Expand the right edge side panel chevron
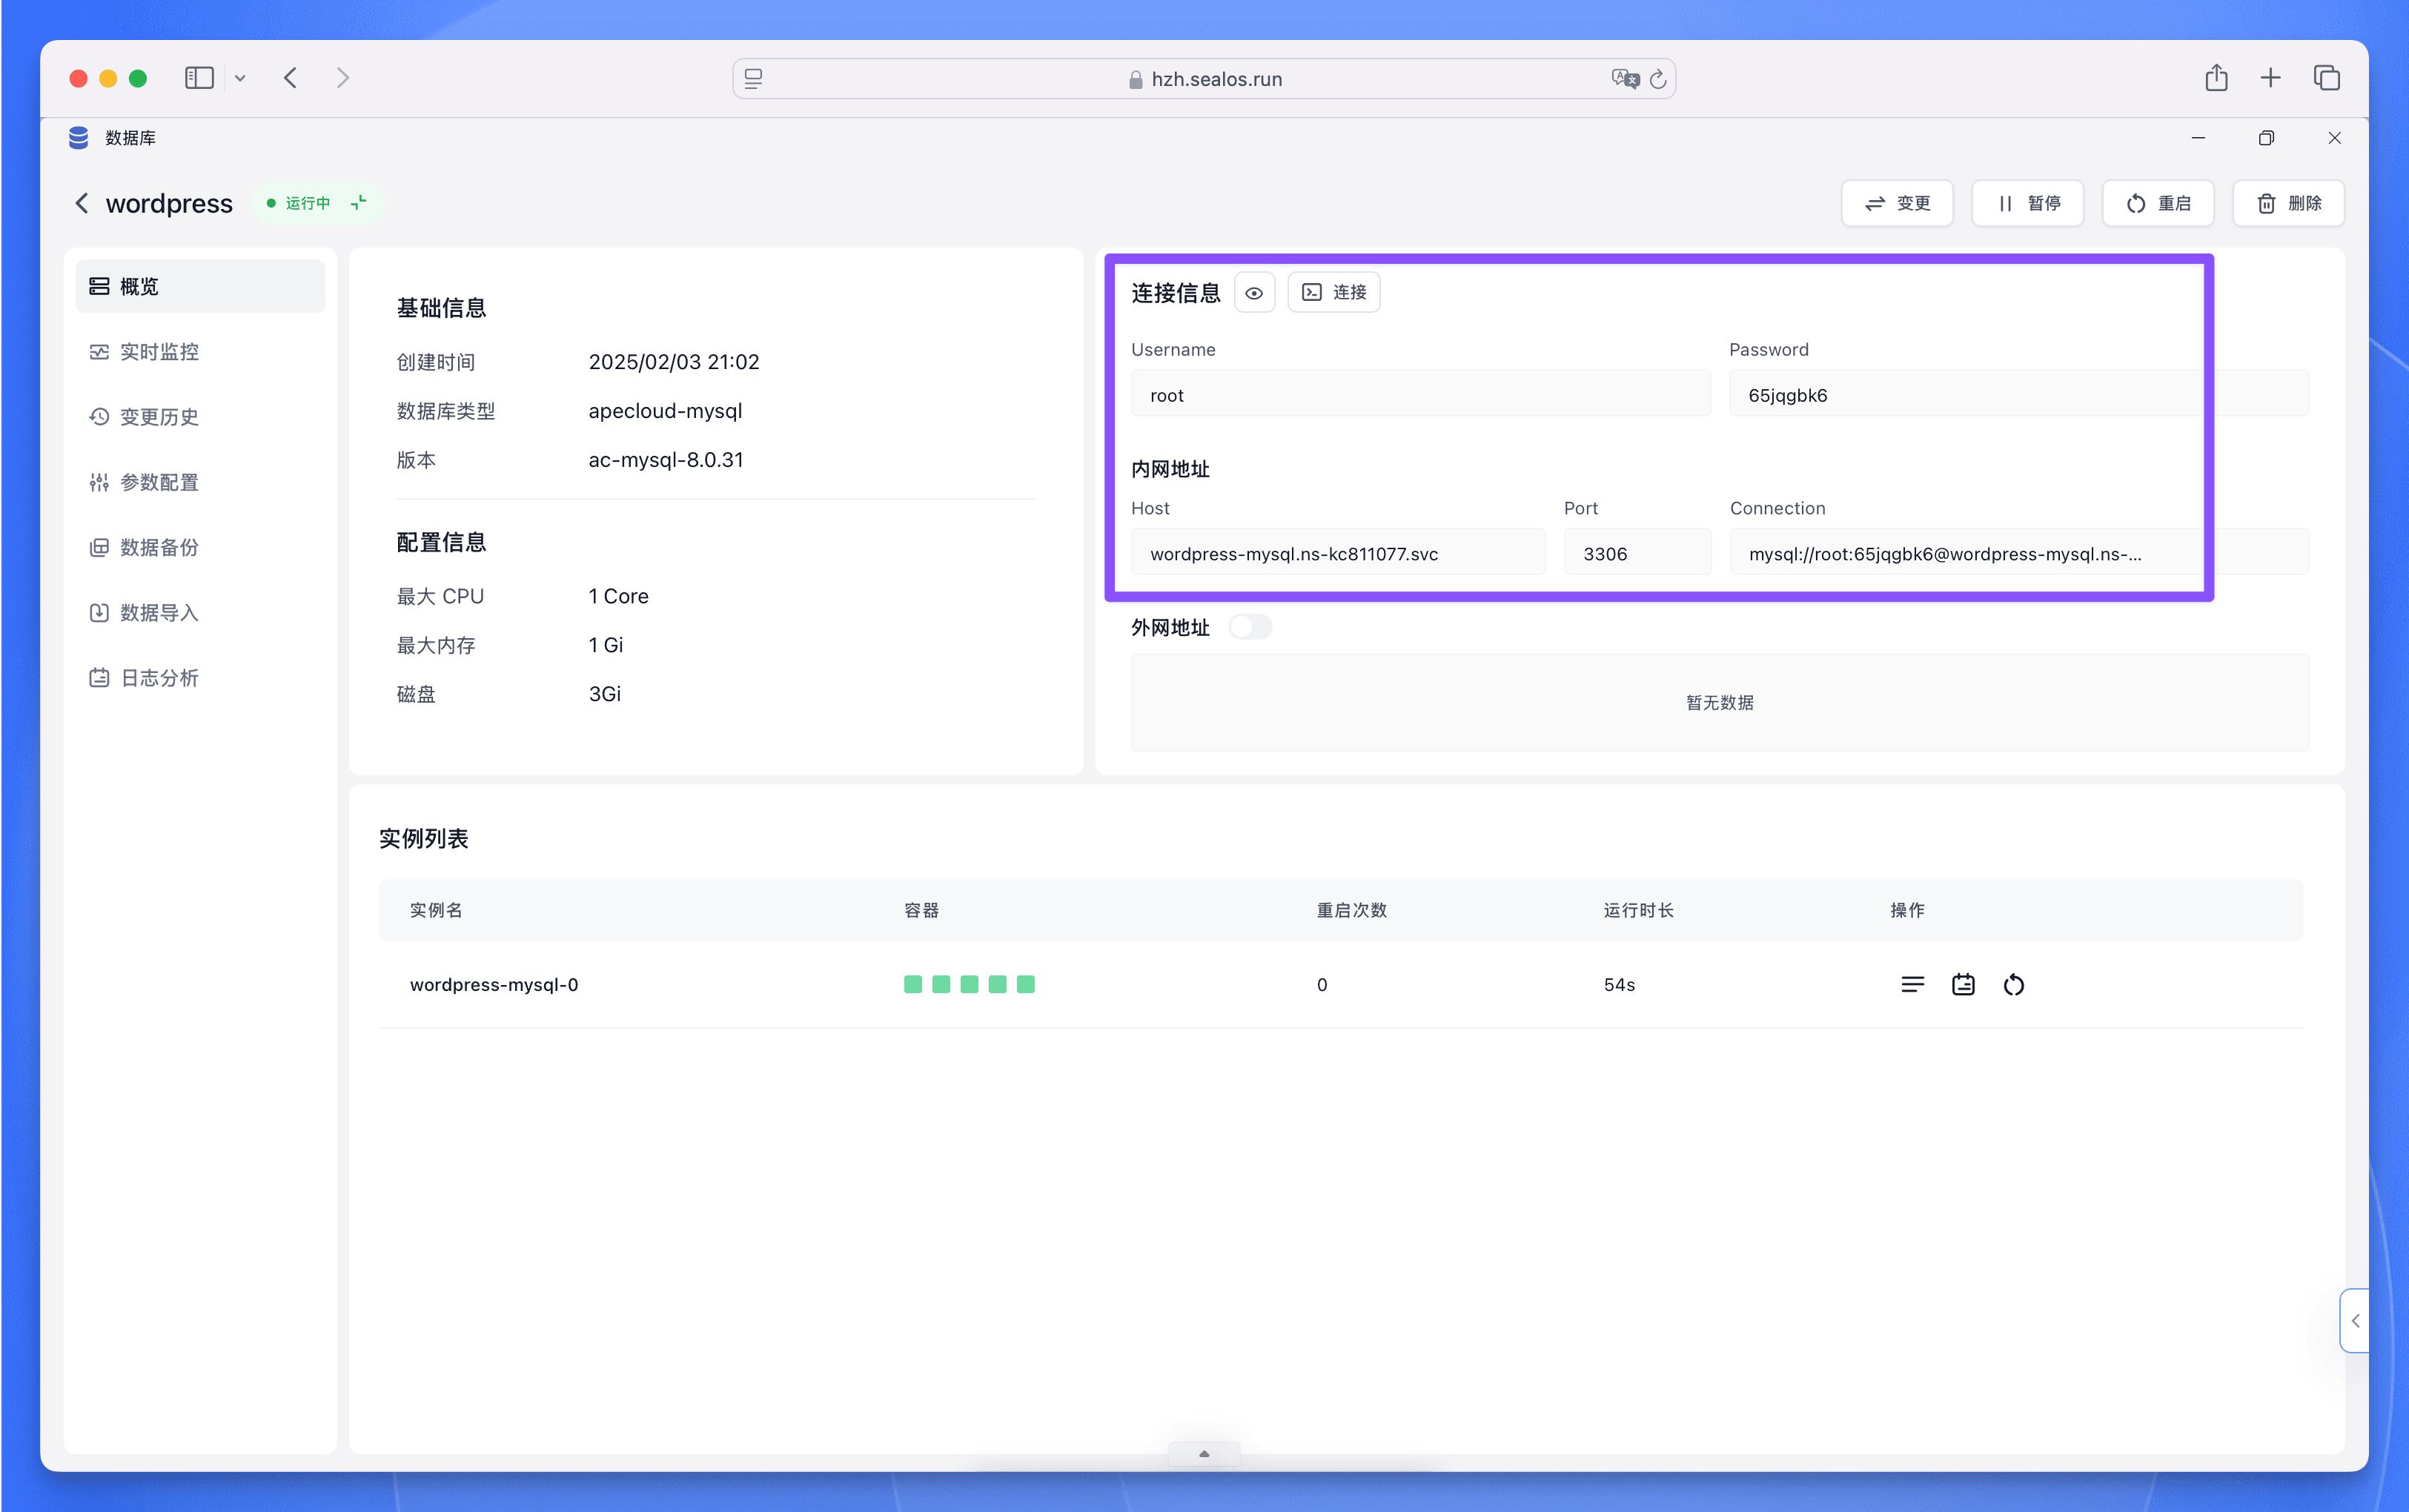The width and height of the screenshot is (2409, 1512). [2355, 1321]
